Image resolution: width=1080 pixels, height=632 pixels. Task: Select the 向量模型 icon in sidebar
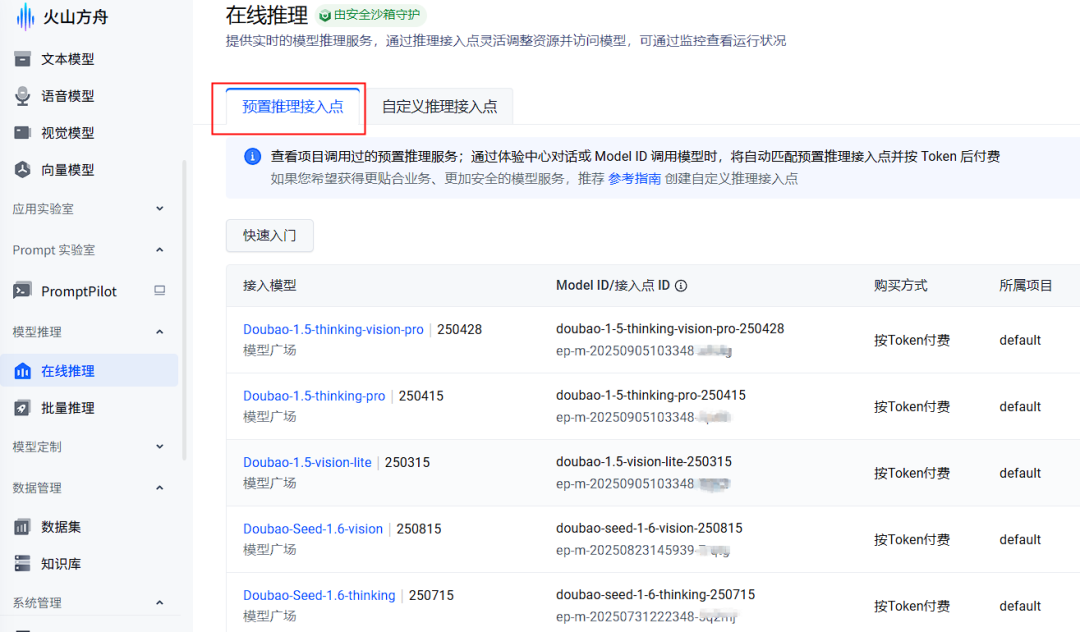click(x=22, y=170)
